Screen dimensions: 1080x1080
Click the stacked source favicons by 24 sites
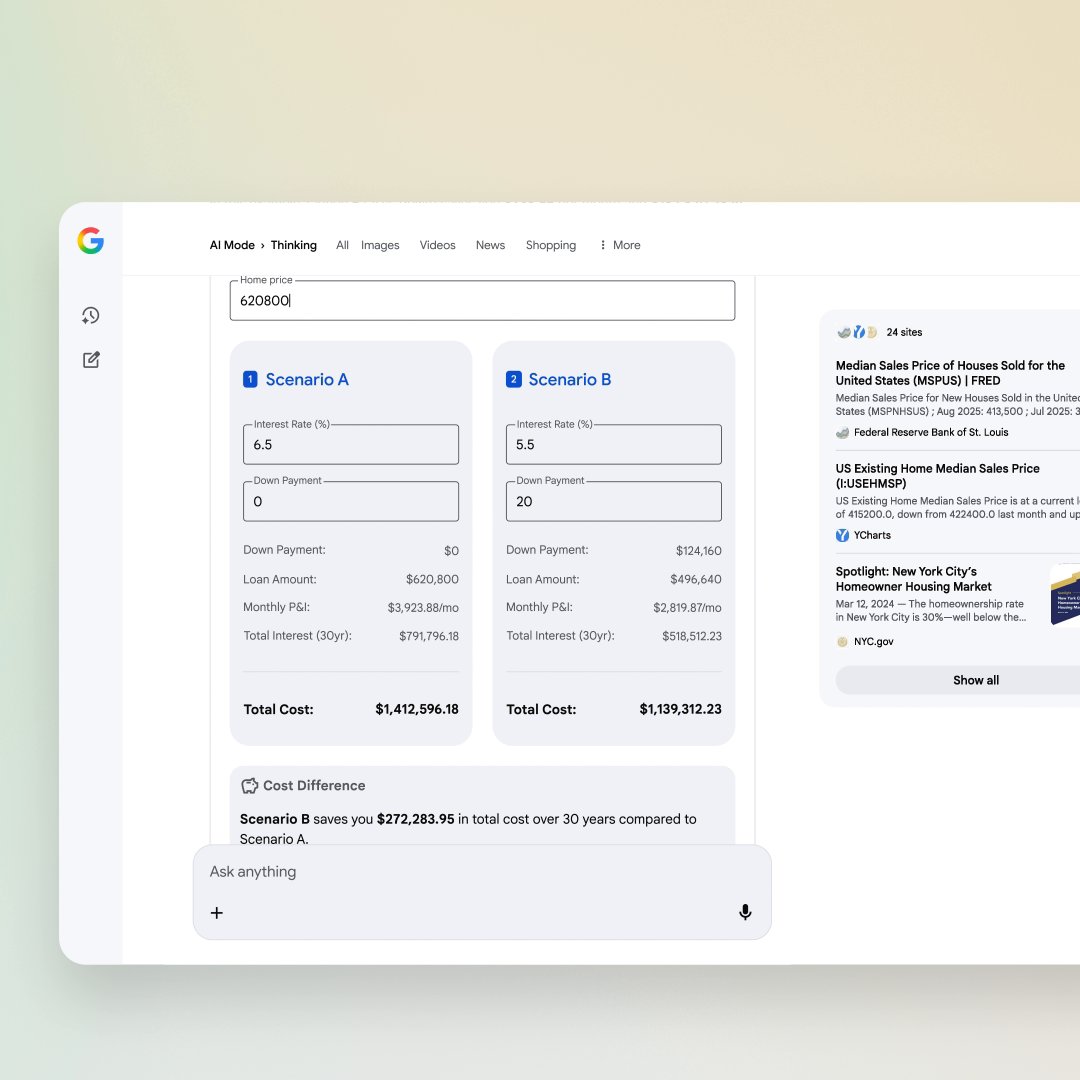point(857,332)
